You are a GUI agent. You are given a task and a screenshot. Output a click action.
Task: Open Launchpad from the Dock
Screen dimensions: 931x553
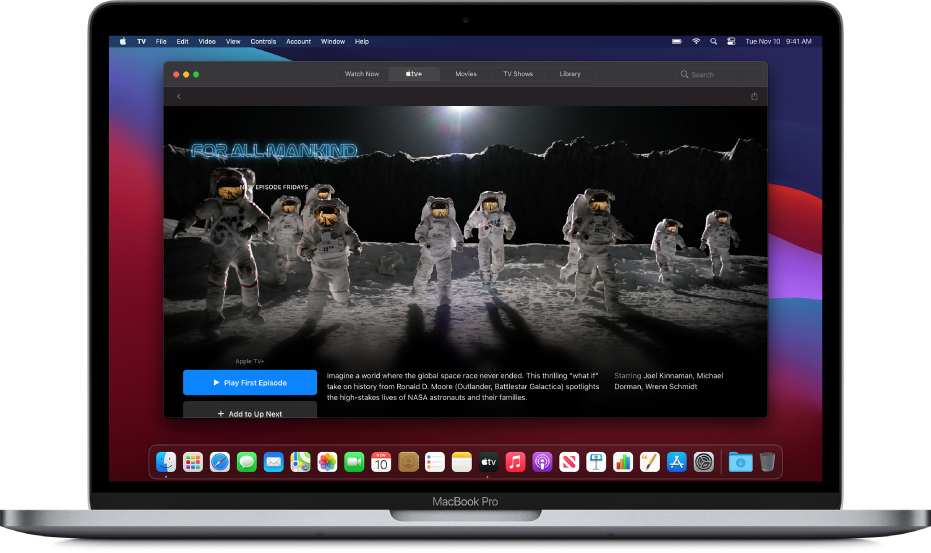pos(192,462)
